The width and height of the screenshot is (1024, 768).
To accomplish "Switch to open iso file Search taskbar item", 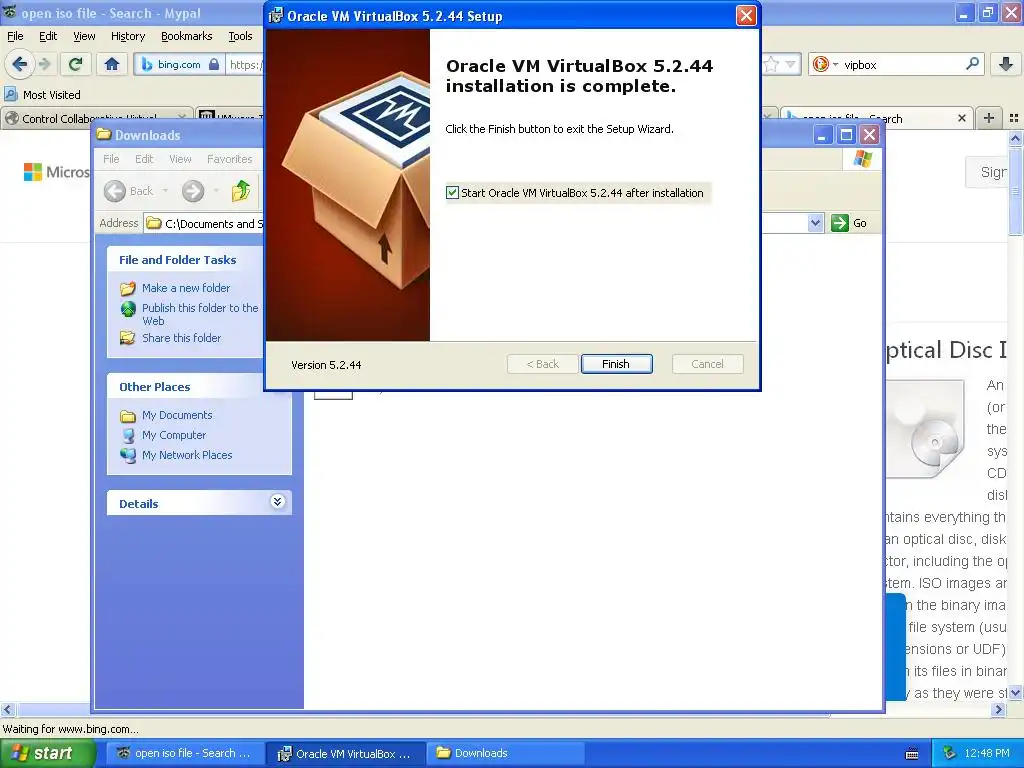I will tap(183, 753).
